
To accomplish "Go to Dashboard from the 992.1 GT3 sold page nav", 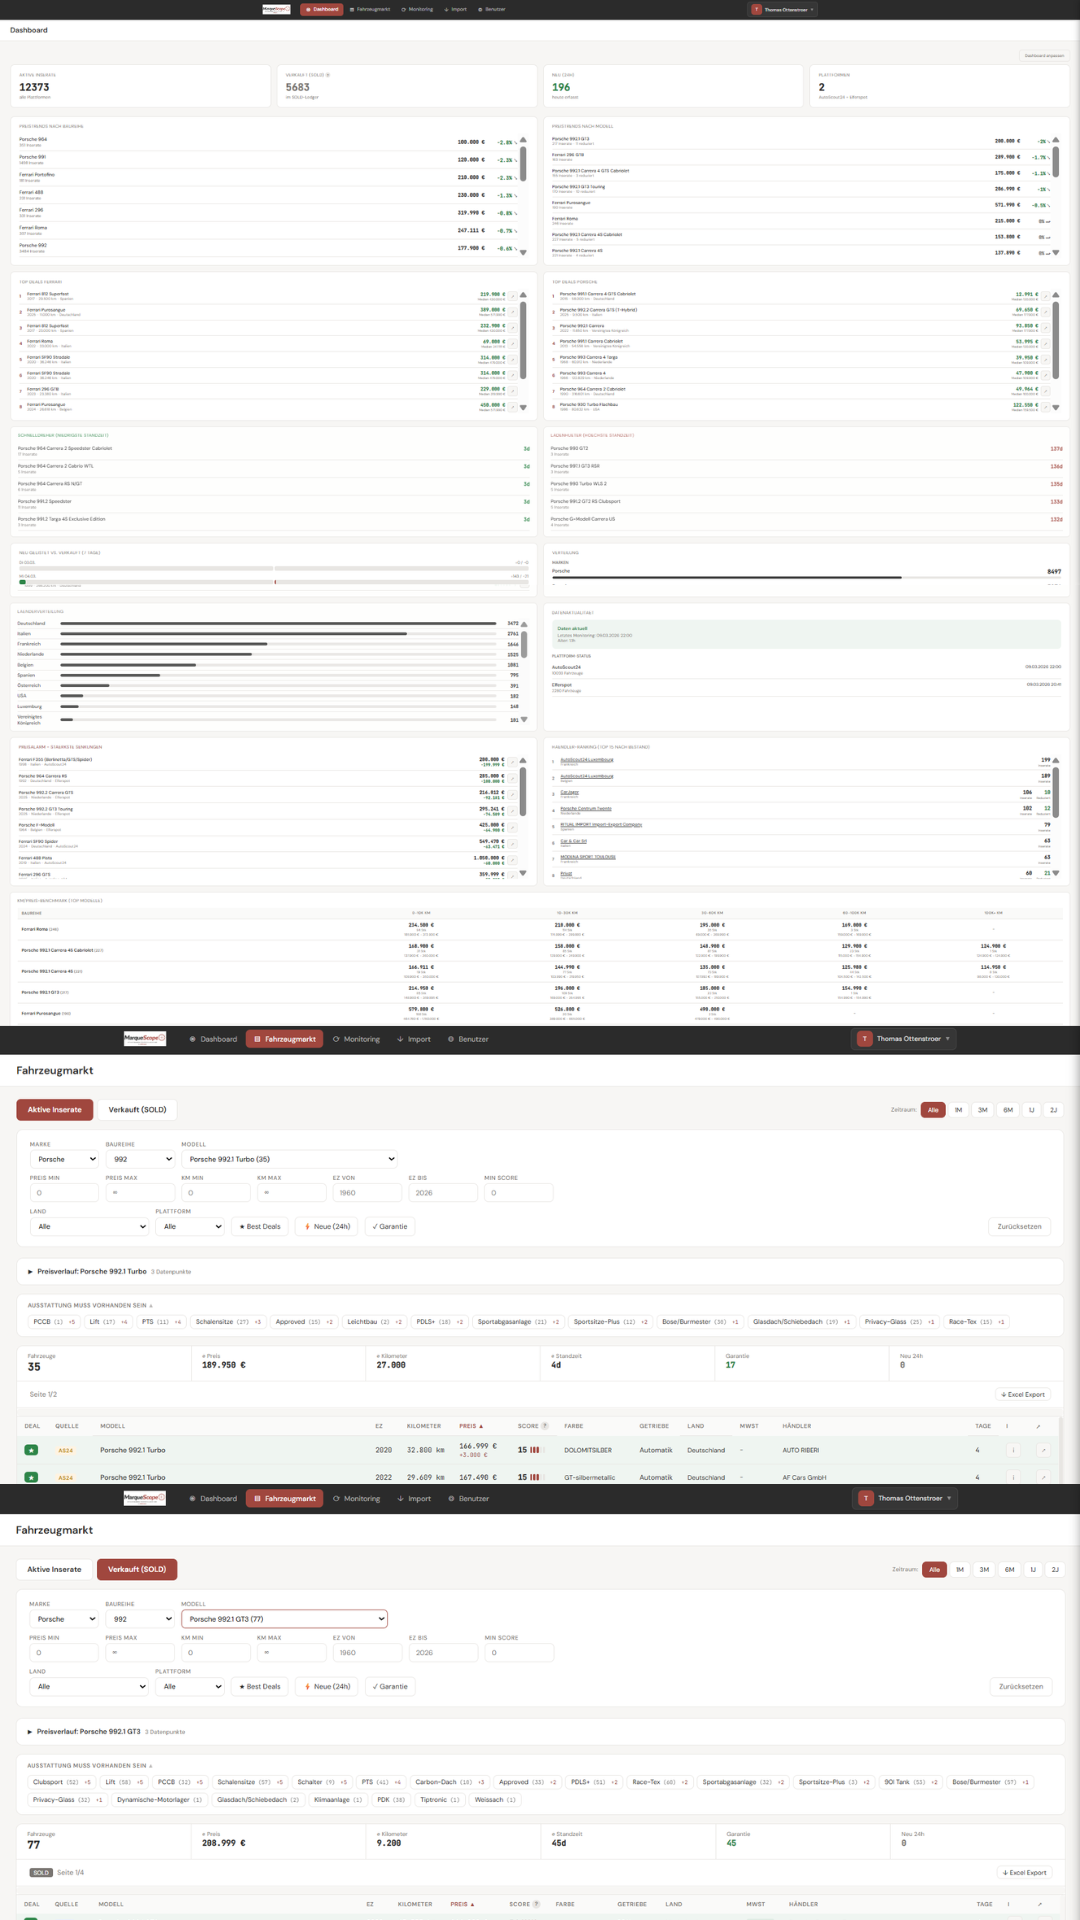I will pyautogui.click(x=214, y=1498).
